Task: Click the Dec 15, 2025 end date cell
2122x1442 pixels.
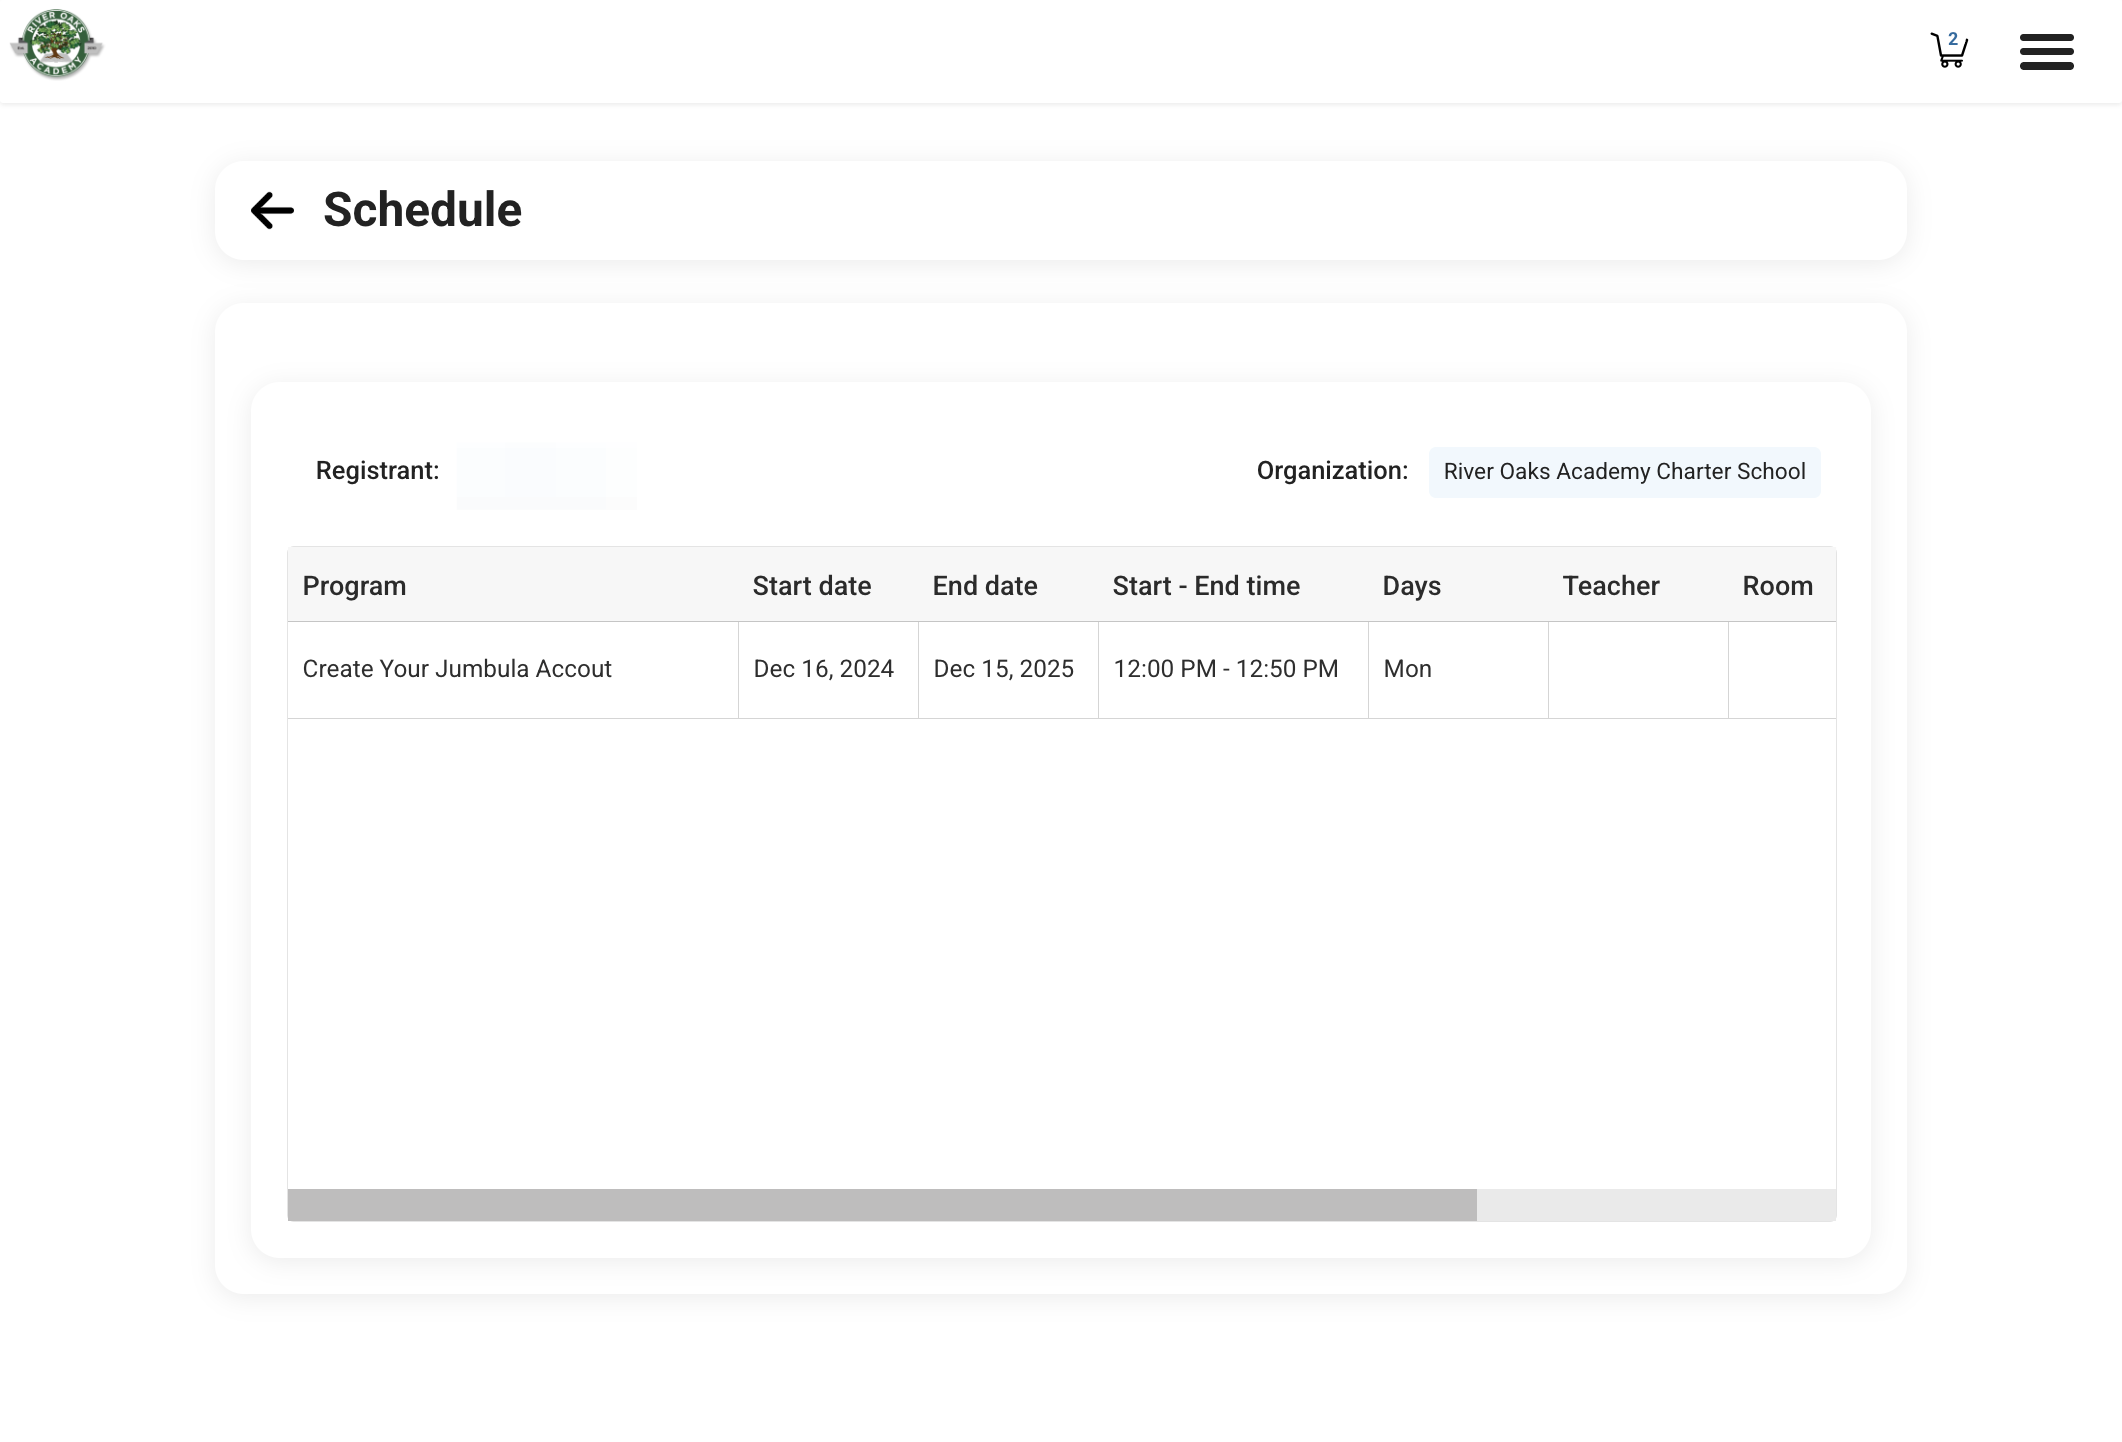Action: point(1008,670)
